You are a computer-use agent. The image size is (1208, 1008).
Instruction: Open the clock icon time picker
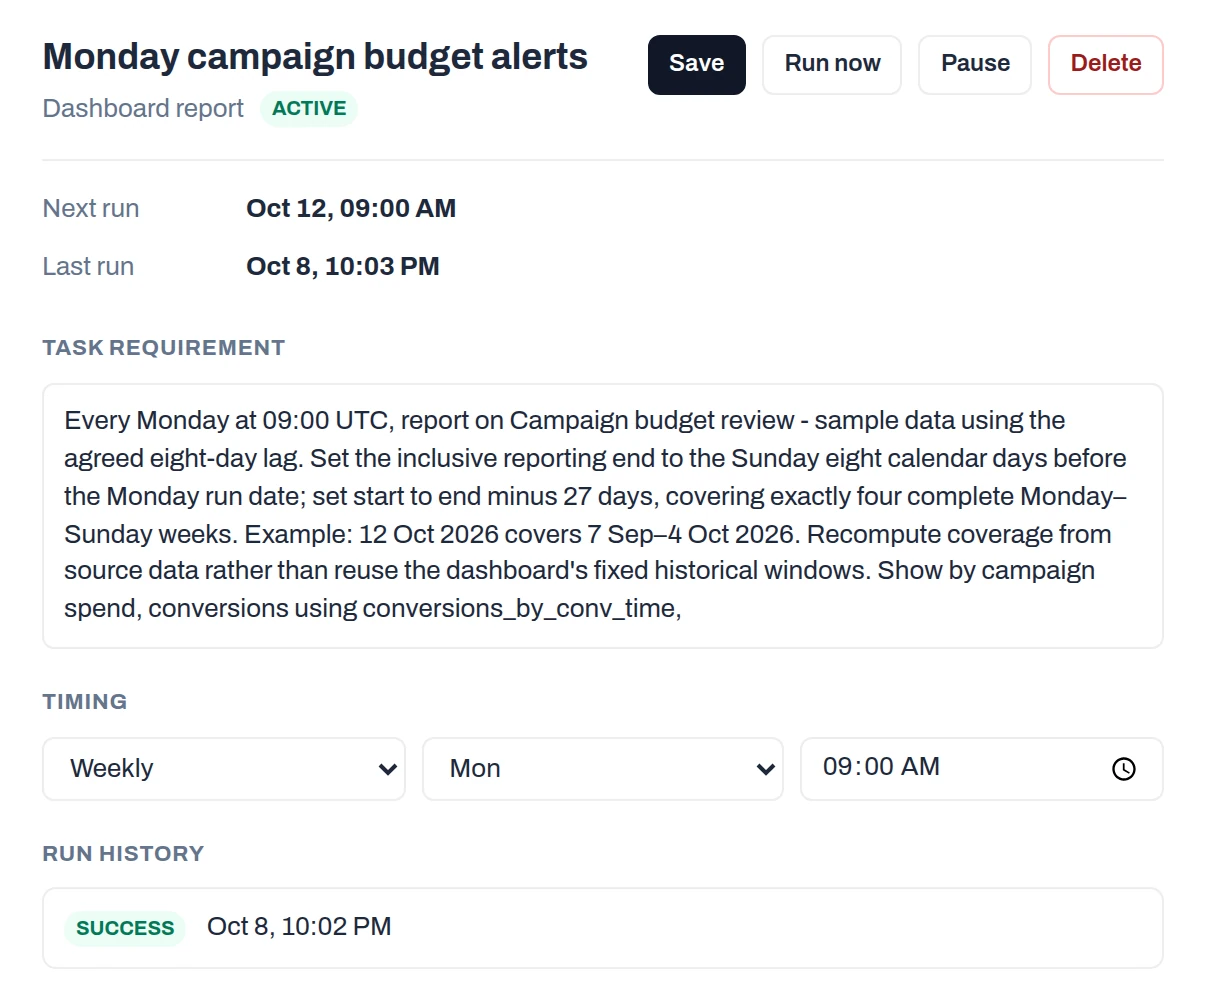(1124, 769)
